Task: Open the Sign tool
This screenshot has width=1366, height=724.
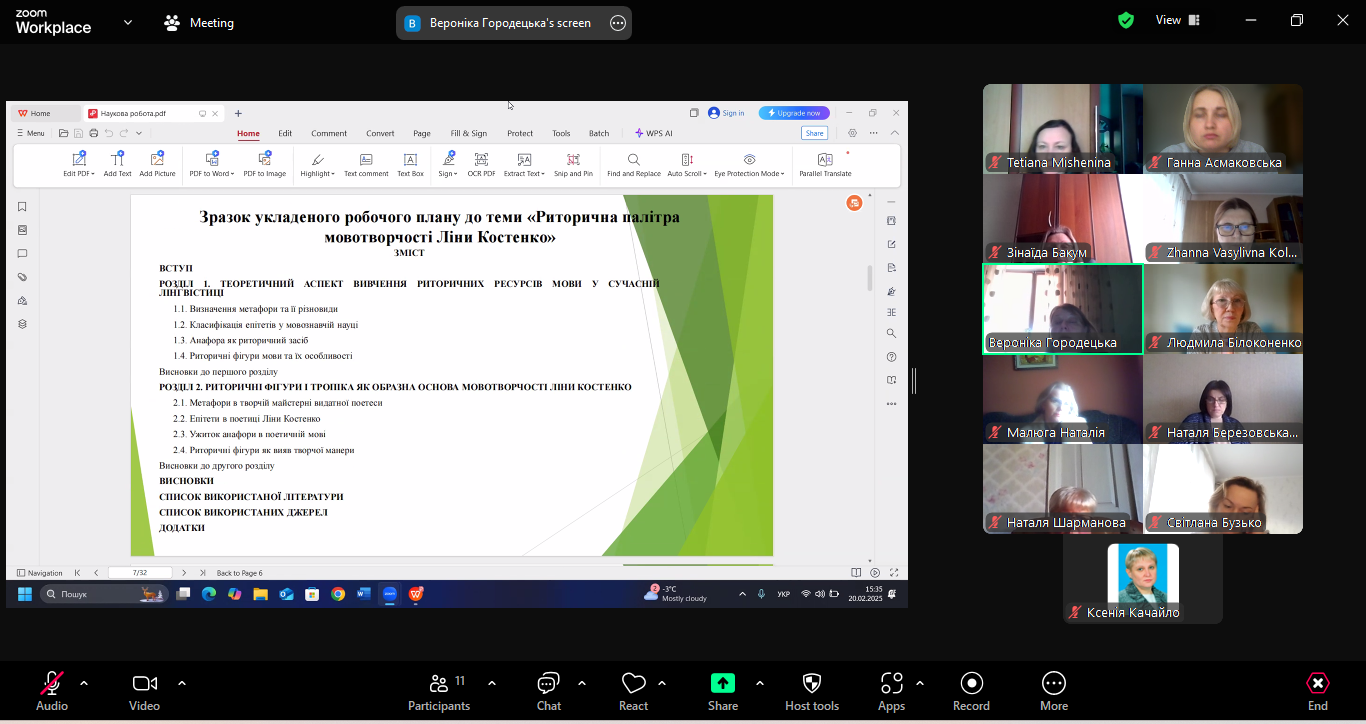Action: point(448,165)
